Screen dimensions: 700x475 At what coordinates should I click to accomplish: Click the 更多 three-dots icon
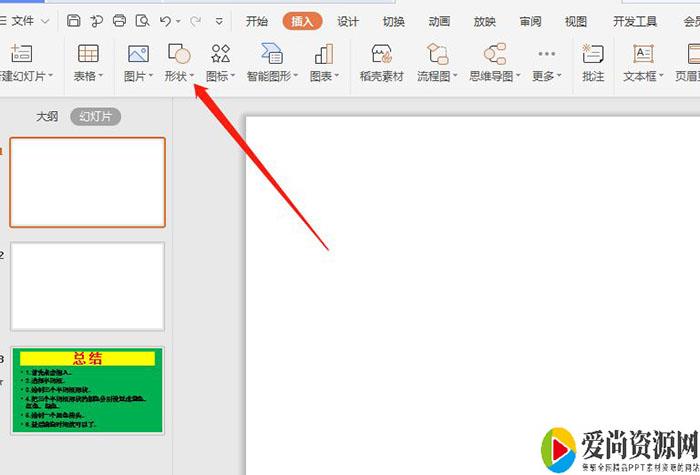546,54
